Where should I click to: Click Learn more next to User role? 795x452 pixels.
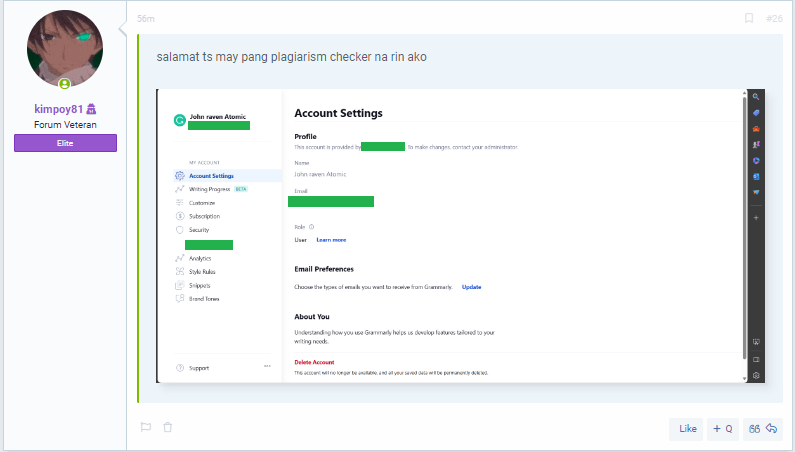click(x=331, y=240)
